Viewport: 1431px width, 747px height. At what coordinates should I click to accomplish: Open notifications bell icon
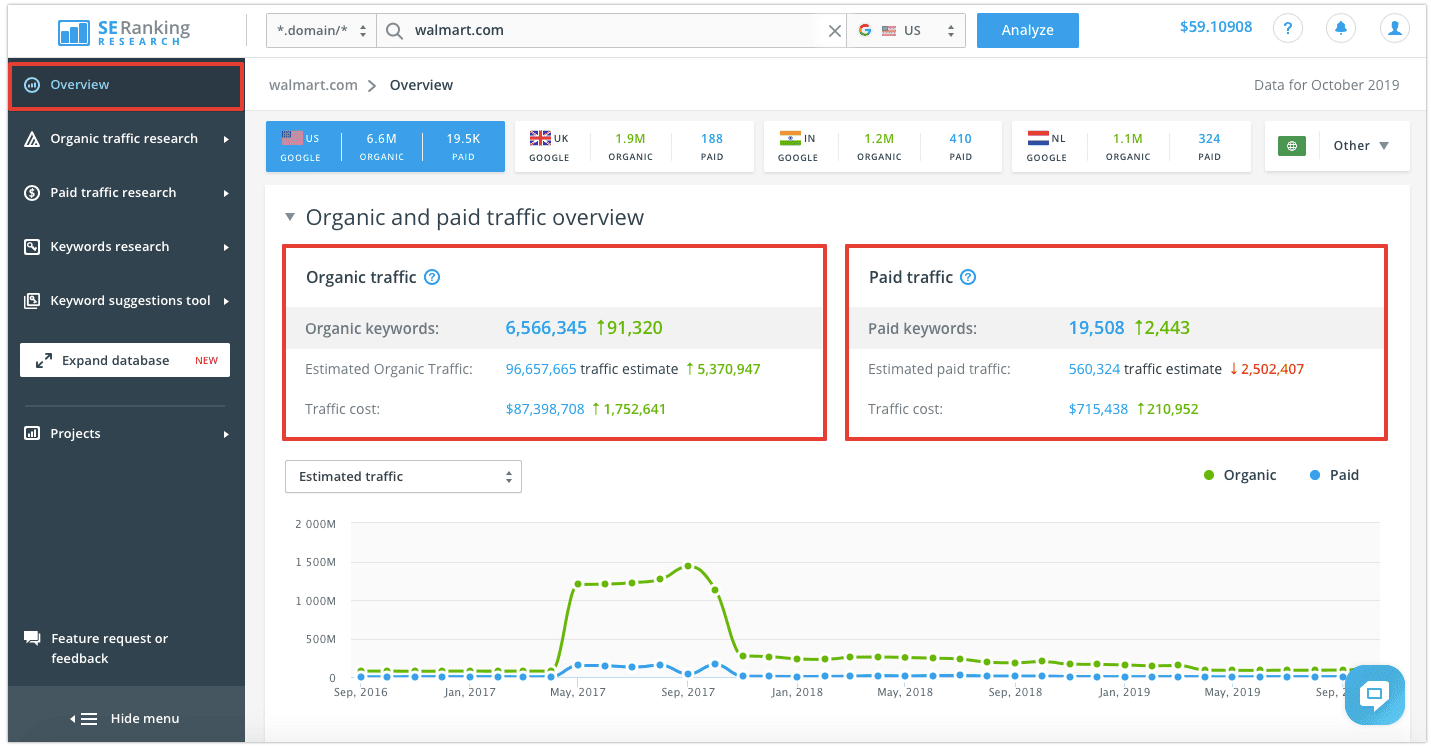[1341, 29]
